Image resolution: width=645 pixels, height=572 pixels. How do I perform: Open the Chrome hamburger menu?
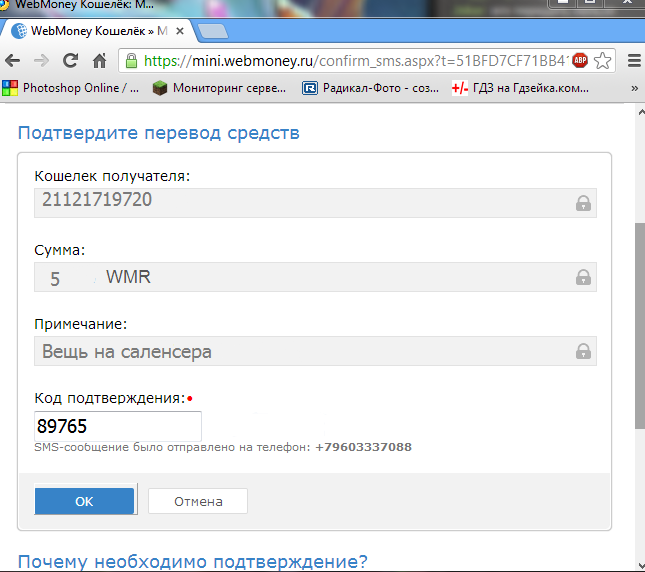[x=634, y=61]
